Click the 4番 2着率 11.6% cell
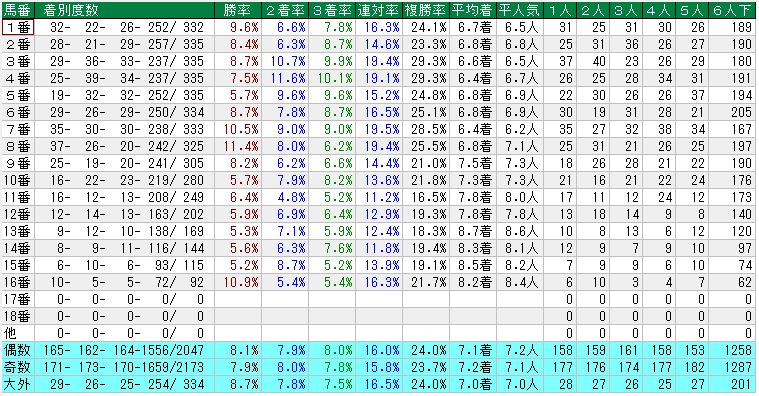 [285, 78]
